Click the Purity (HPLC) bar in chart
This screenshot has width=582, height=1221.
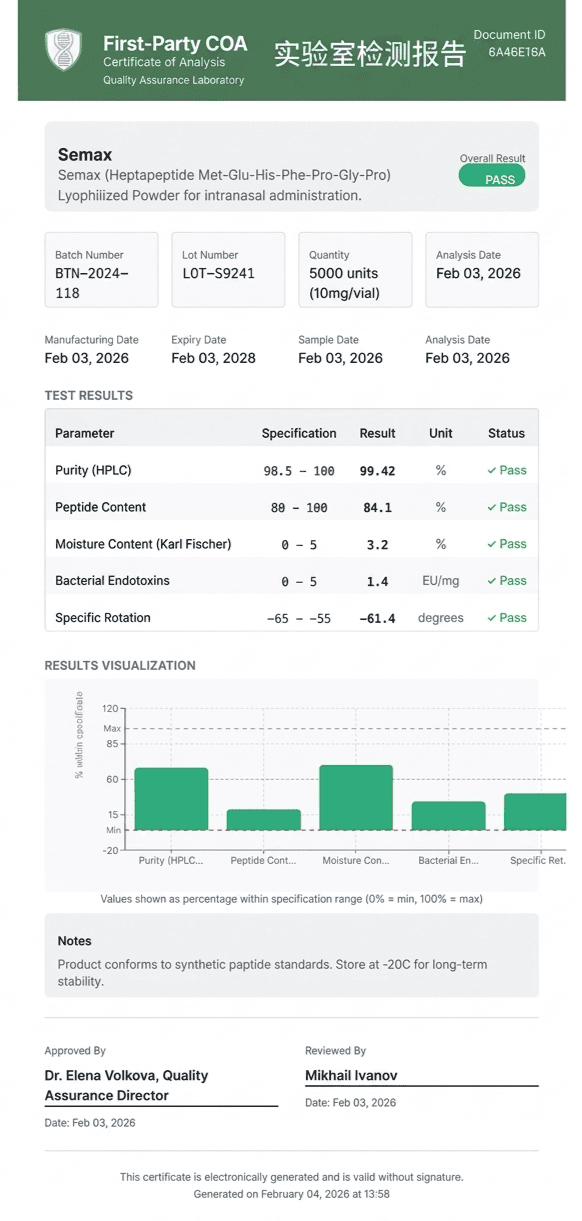point(171,799)
